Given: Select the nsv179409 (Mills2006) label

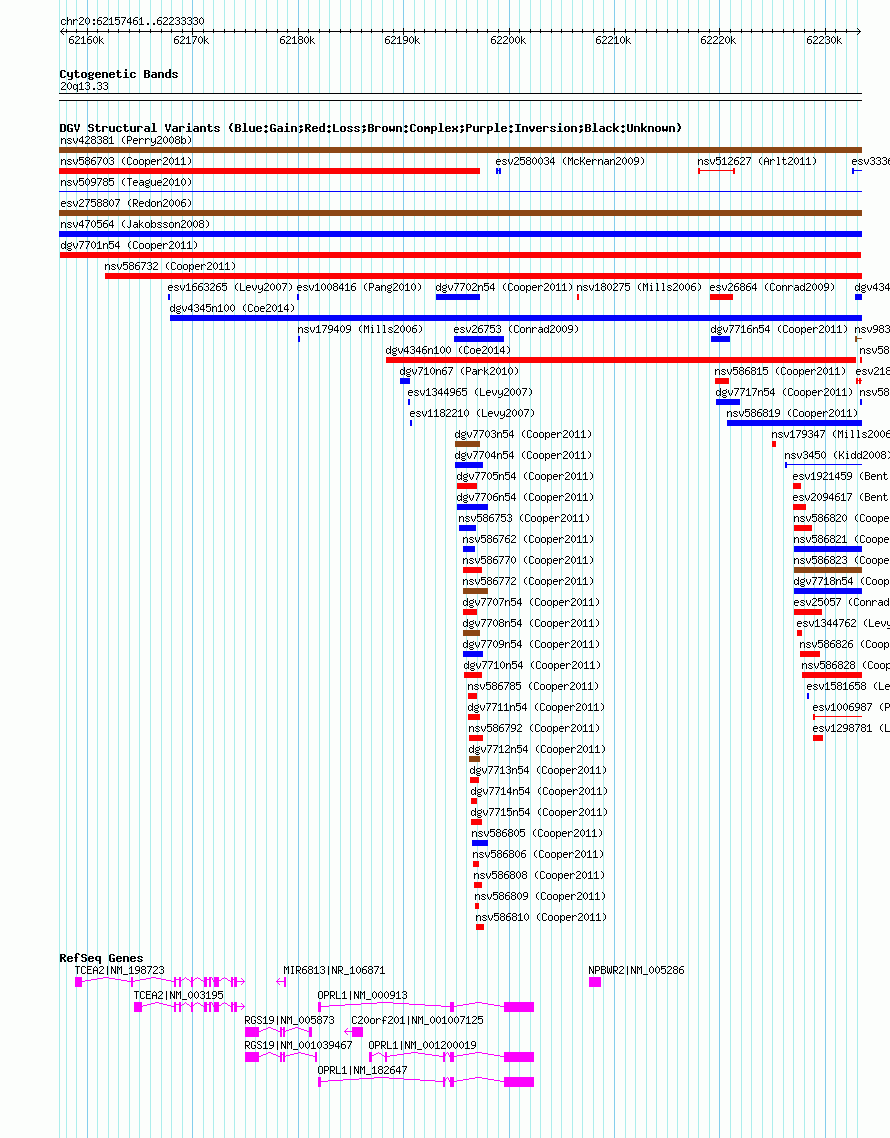Looking at the screenshot, I should [360, 329].
